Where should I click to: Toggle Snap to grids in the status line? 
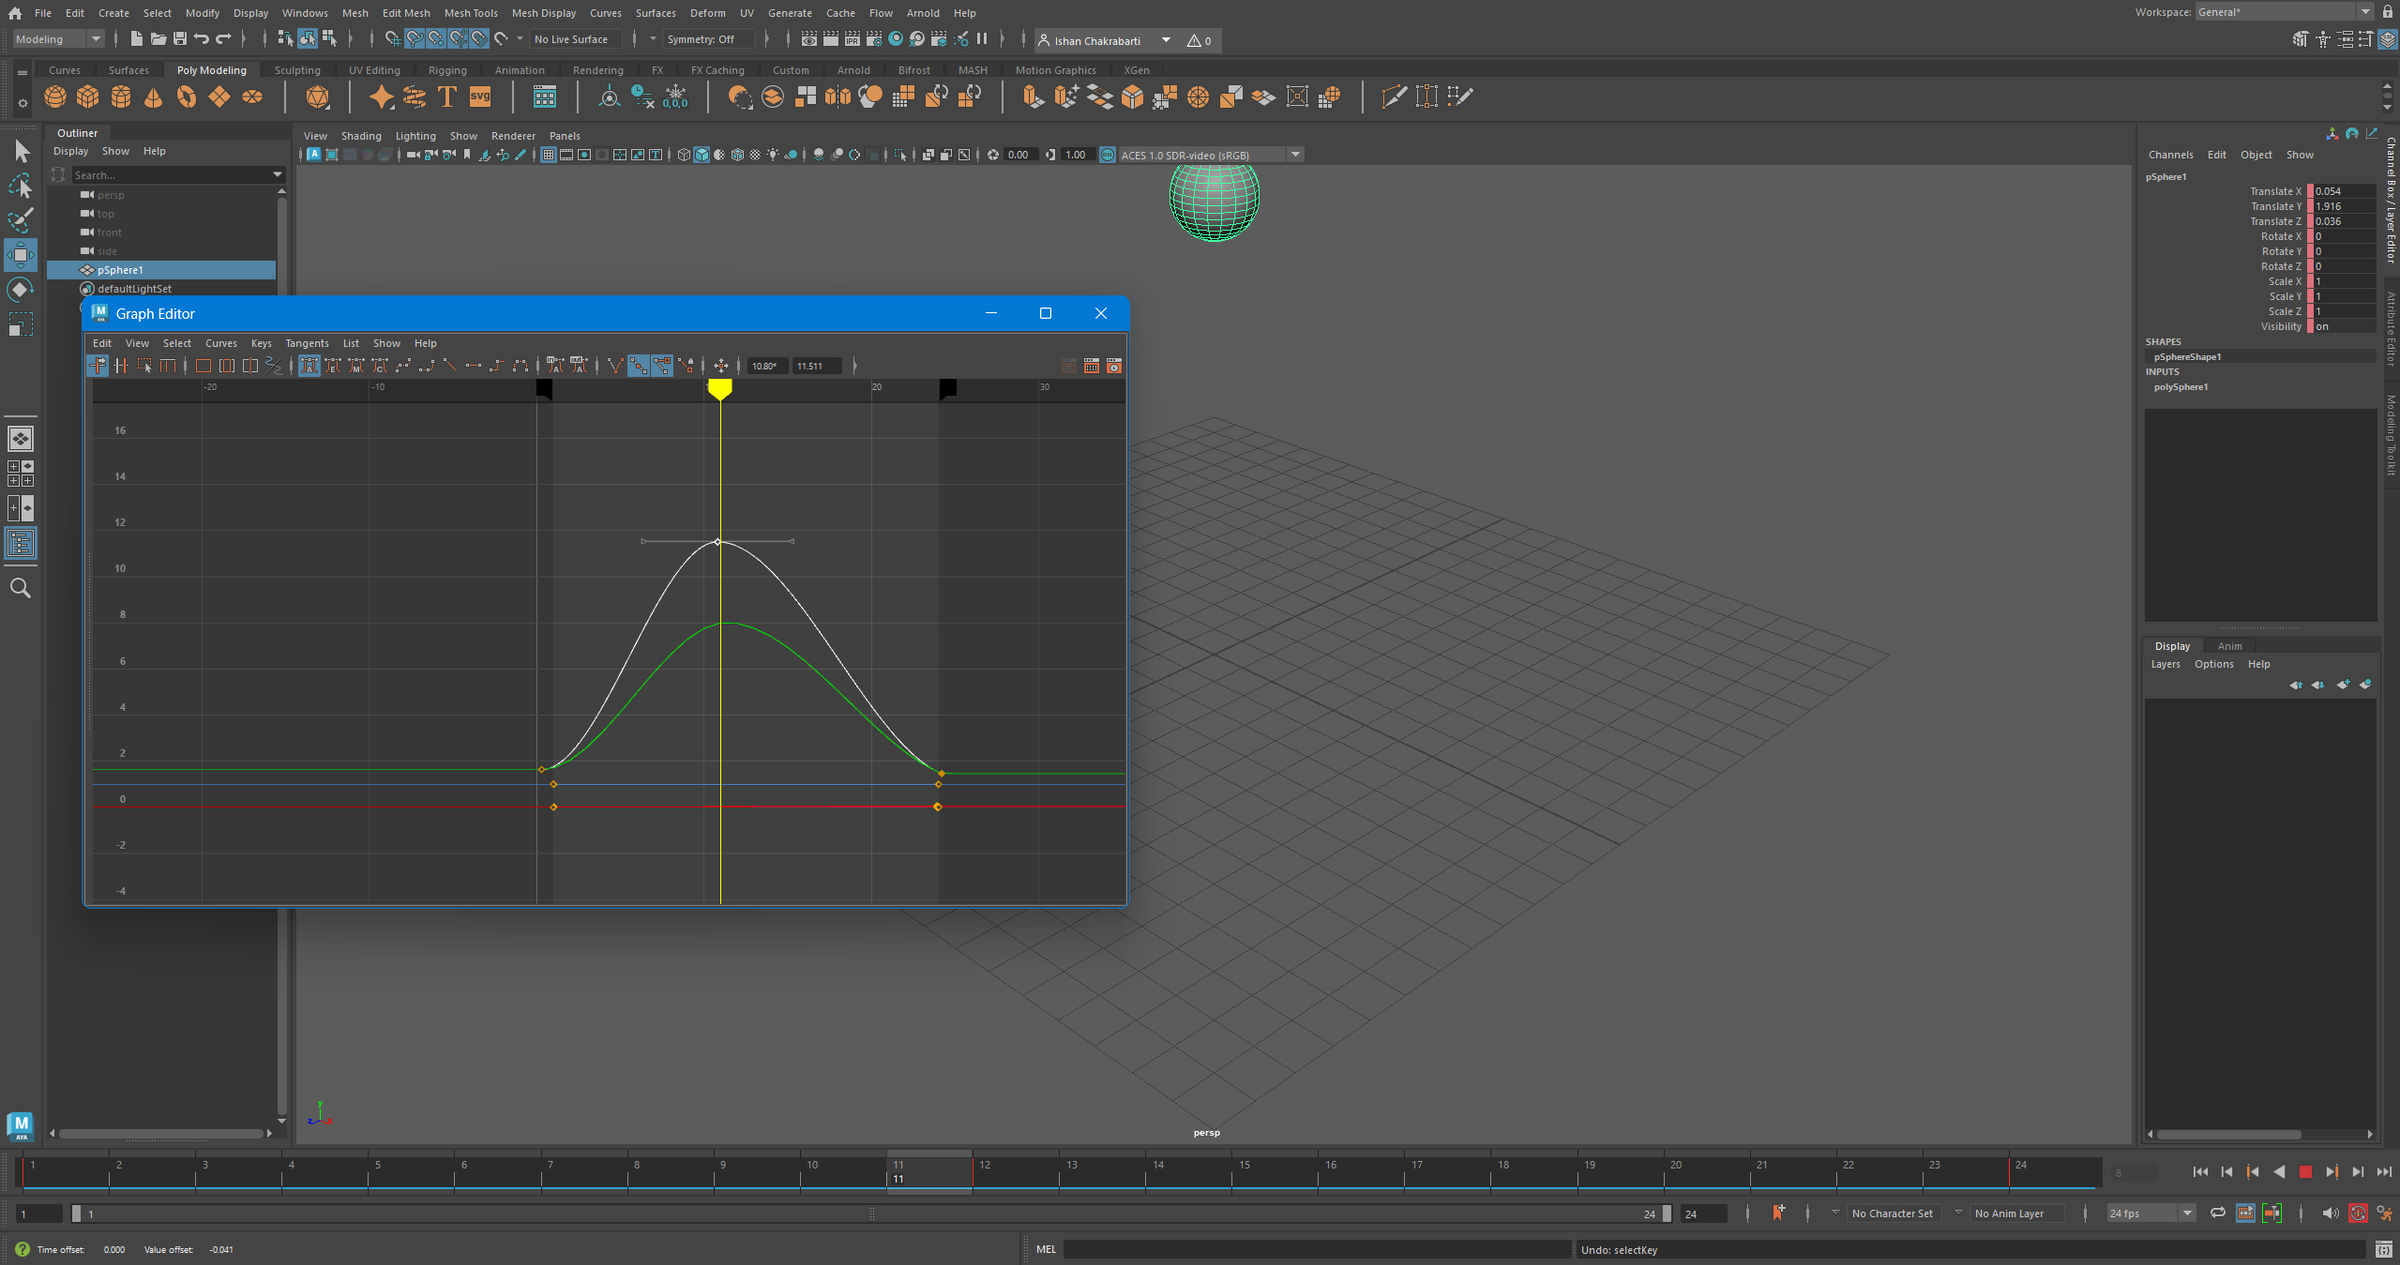pos(392,39)
